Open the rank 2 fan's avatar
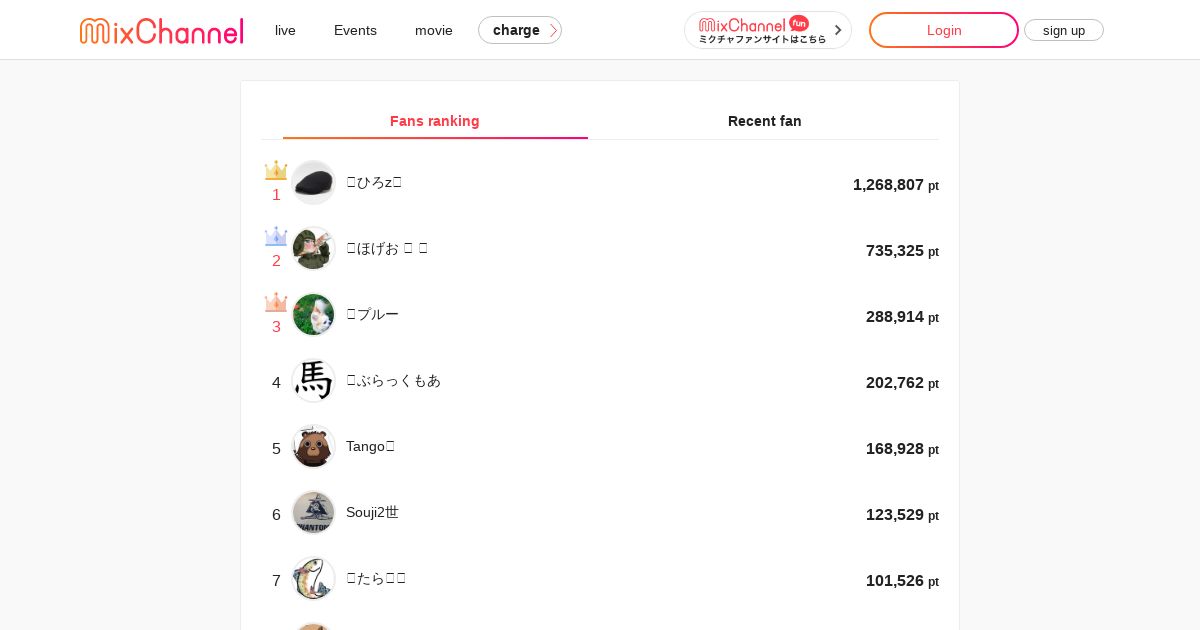 click(x=313, y=249)
